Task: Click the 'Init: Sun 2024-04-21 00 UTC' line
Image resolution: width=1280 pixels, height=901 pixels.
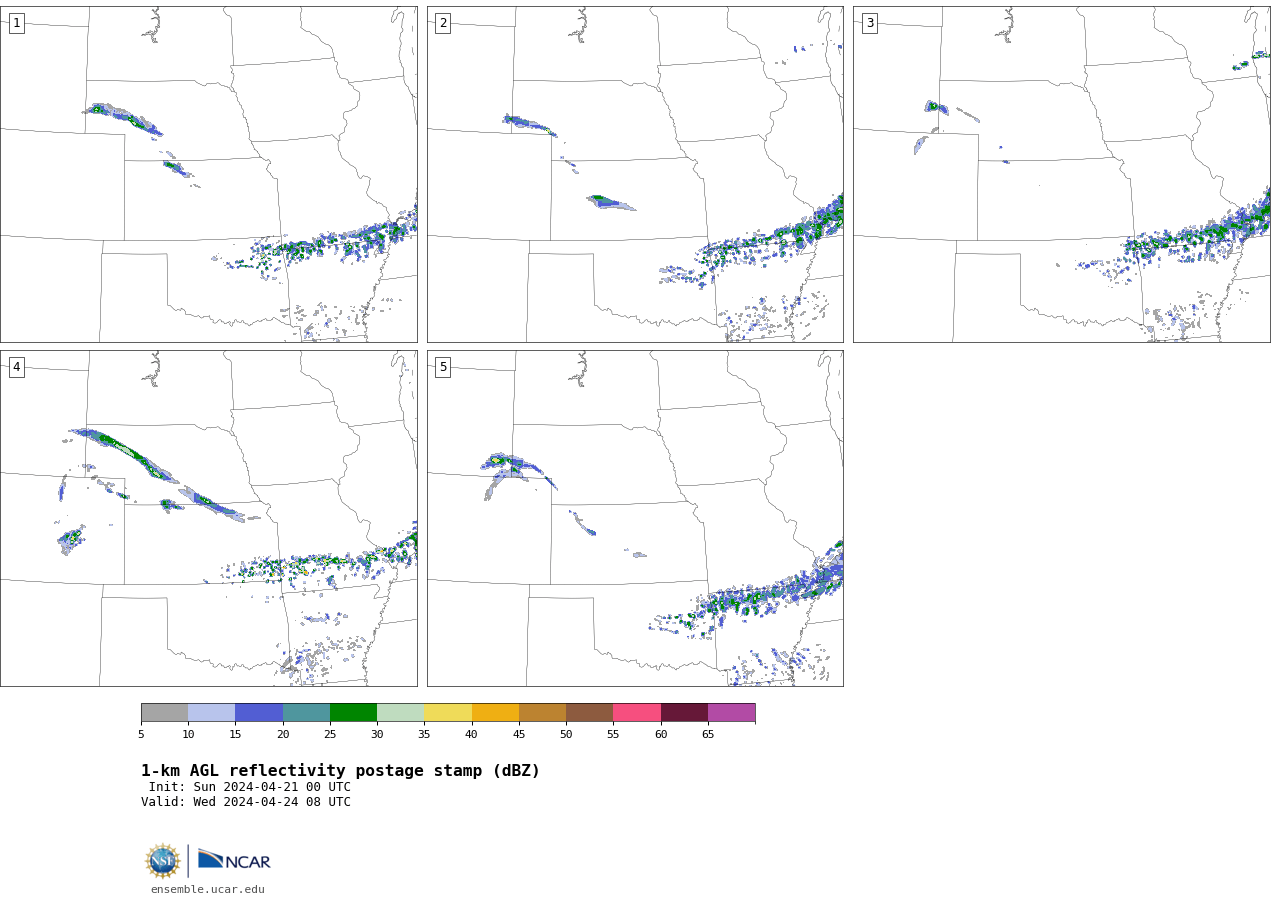Action: (x=250, y=787)
